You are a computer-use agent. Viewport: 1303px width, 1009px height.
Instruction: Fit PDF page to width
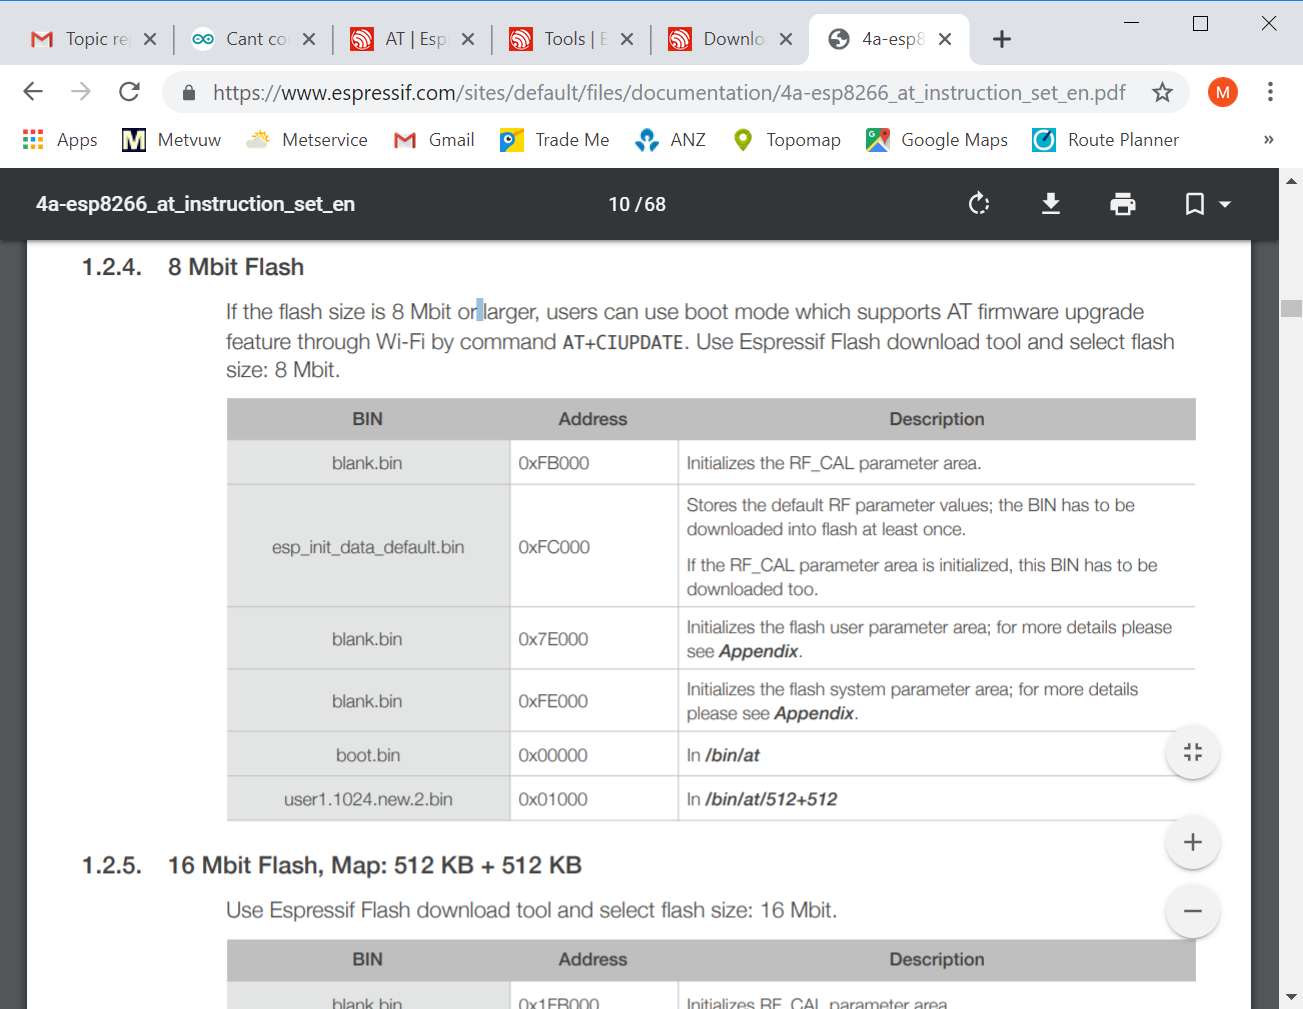(1193, 752)
